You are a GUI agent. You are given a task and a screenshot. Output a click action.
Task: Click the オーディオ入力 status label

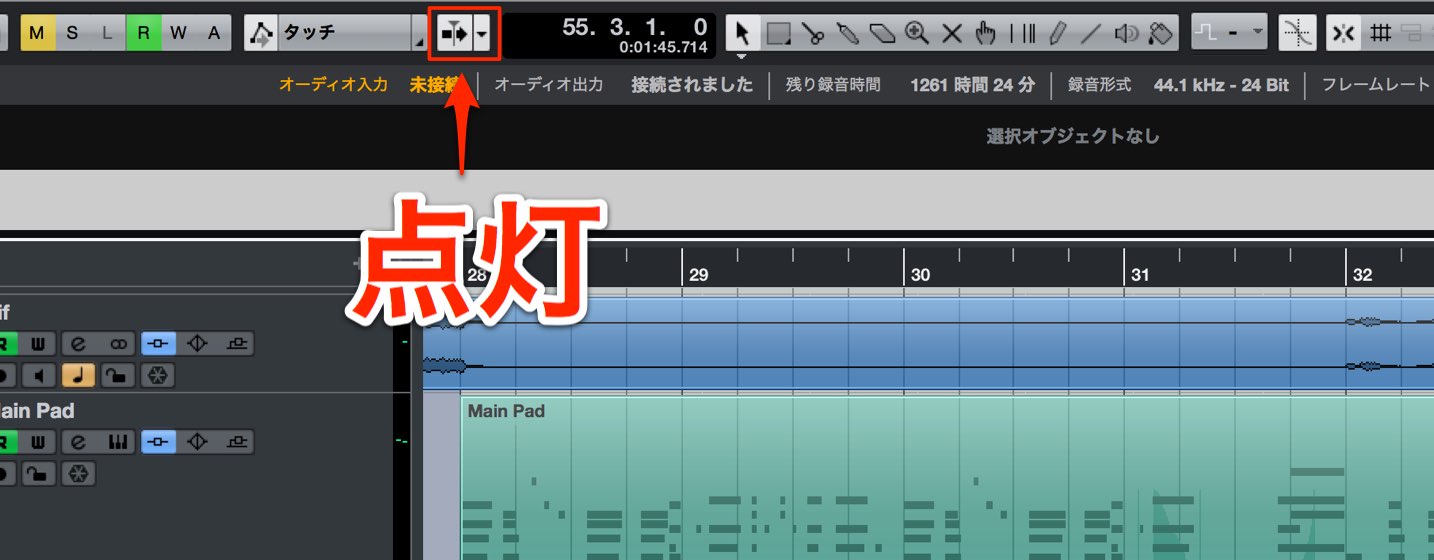point(333,85)
